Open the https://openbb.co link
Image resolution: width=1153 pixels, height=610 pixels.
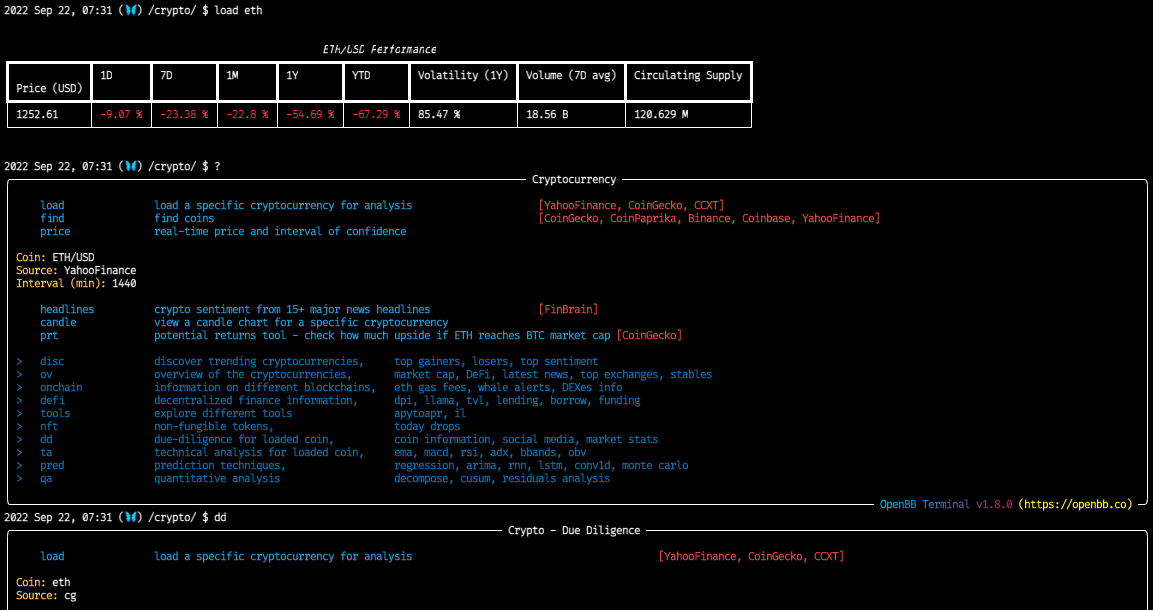tap(1078, 504)
